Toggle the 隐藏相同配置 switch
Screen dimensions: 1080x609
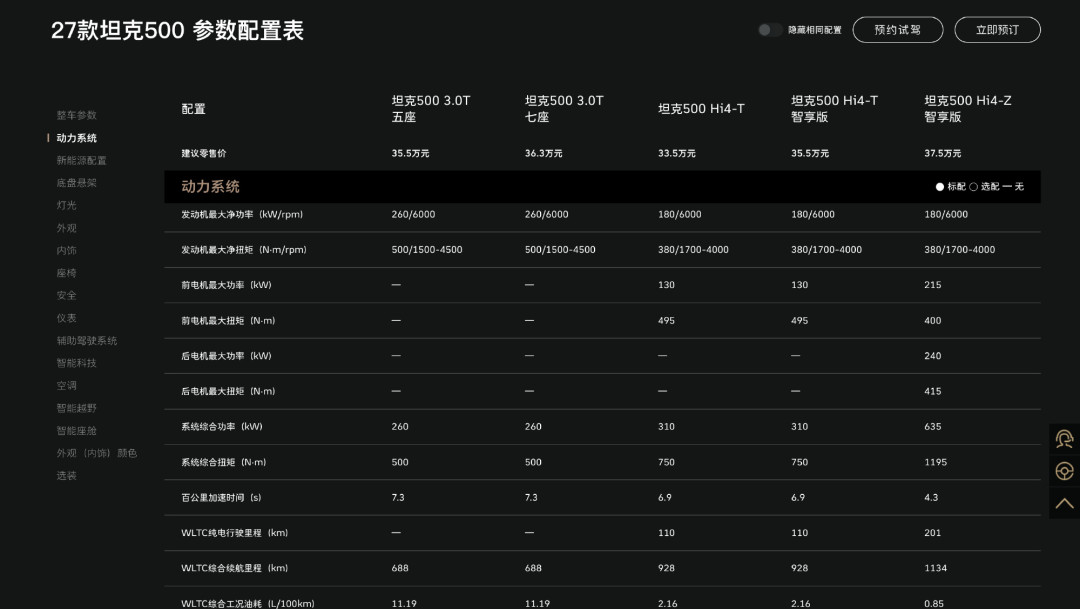(x=769, y=30)
